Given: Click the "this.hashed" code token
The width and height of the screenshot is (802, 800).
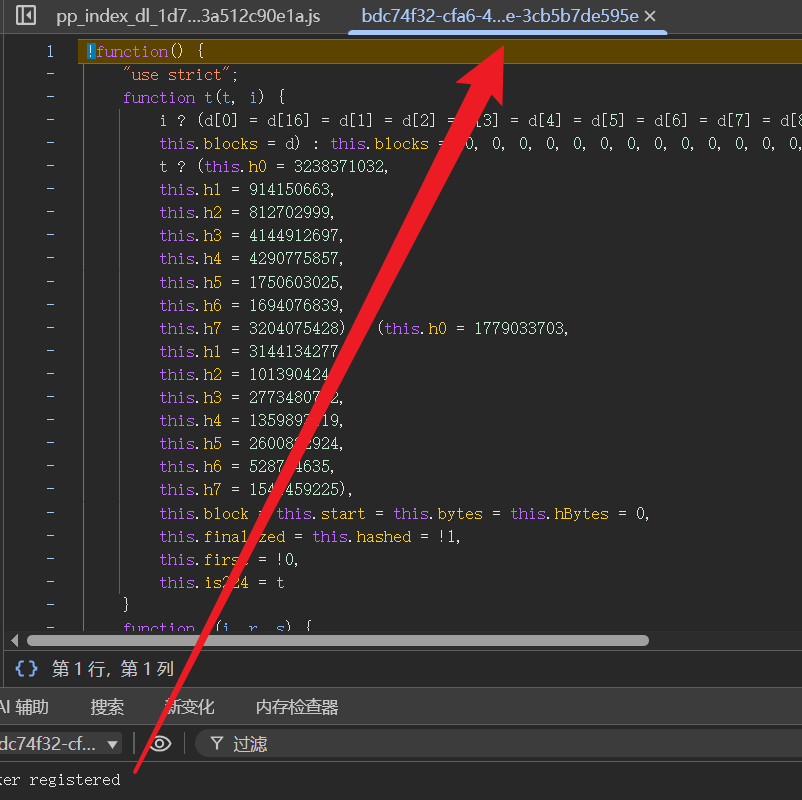Looking at the screenshot, I should click(x=362, y=537).
